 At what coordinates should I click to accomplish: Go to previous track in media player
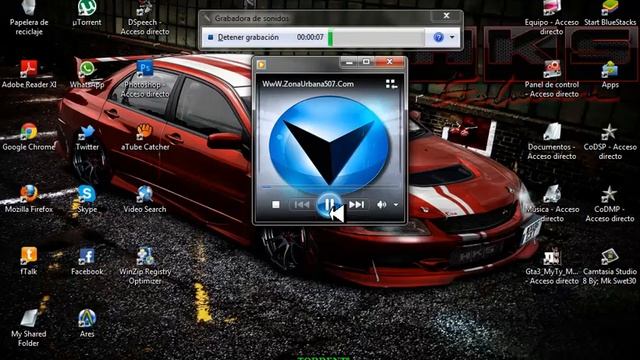[x=301, y=204]
